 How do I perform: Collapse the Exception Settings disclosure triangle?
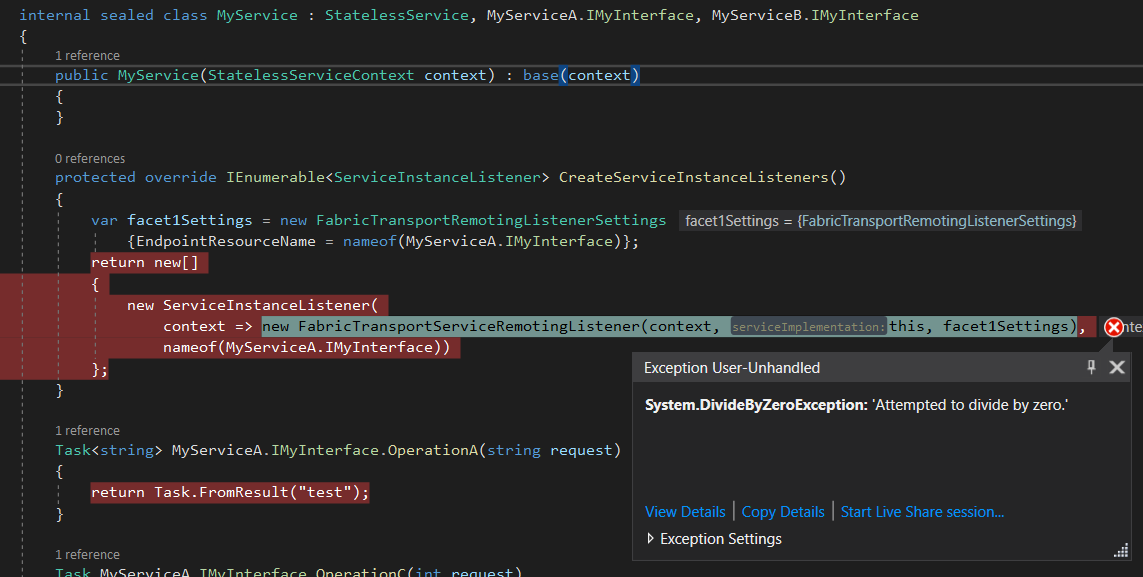point(650,538)
